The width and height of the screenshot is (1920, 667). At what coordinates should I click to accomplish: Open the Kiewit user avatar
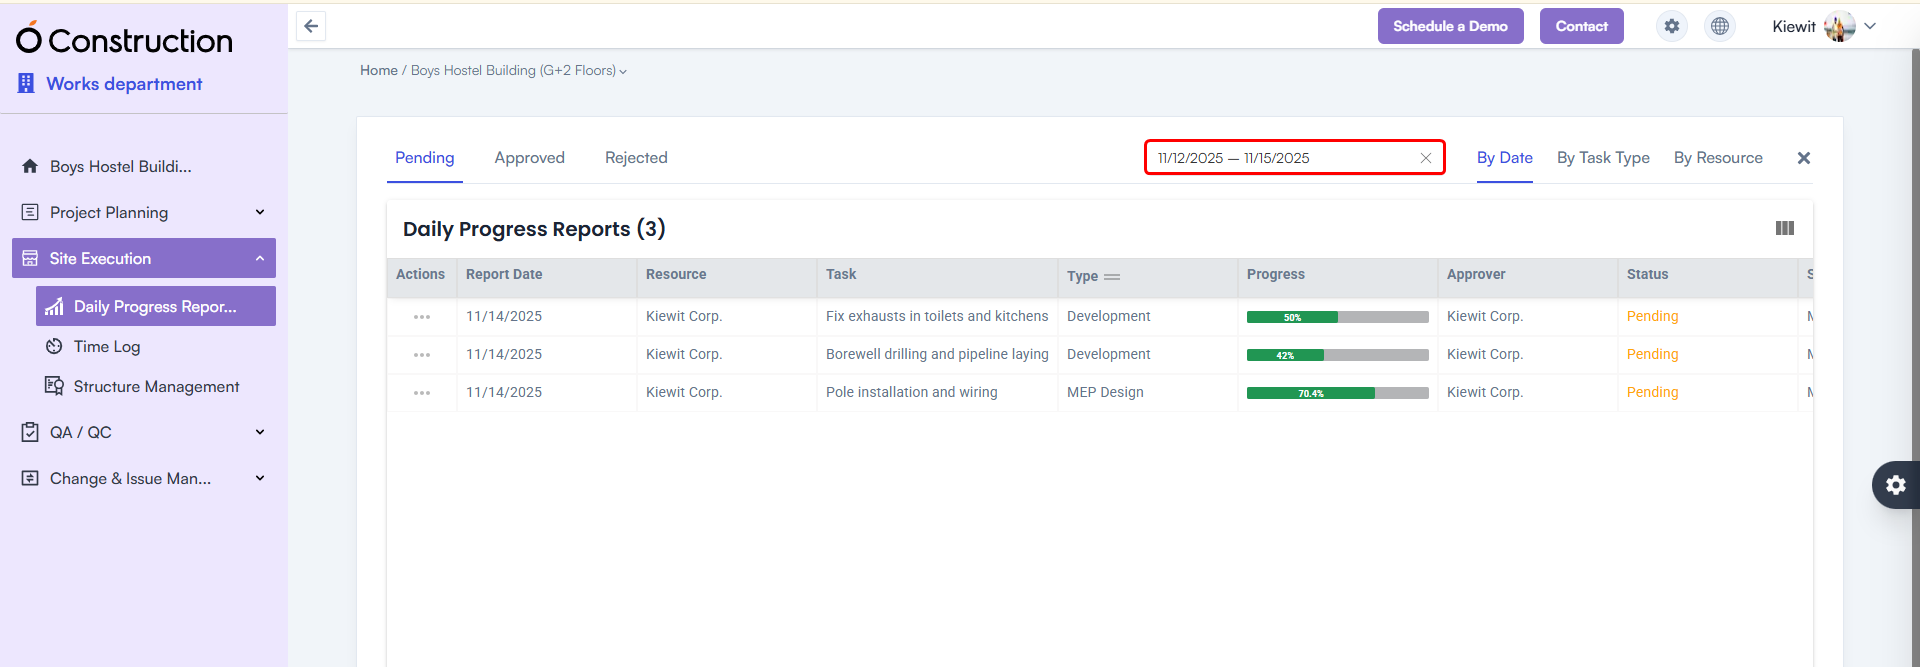click(1840, 27)
